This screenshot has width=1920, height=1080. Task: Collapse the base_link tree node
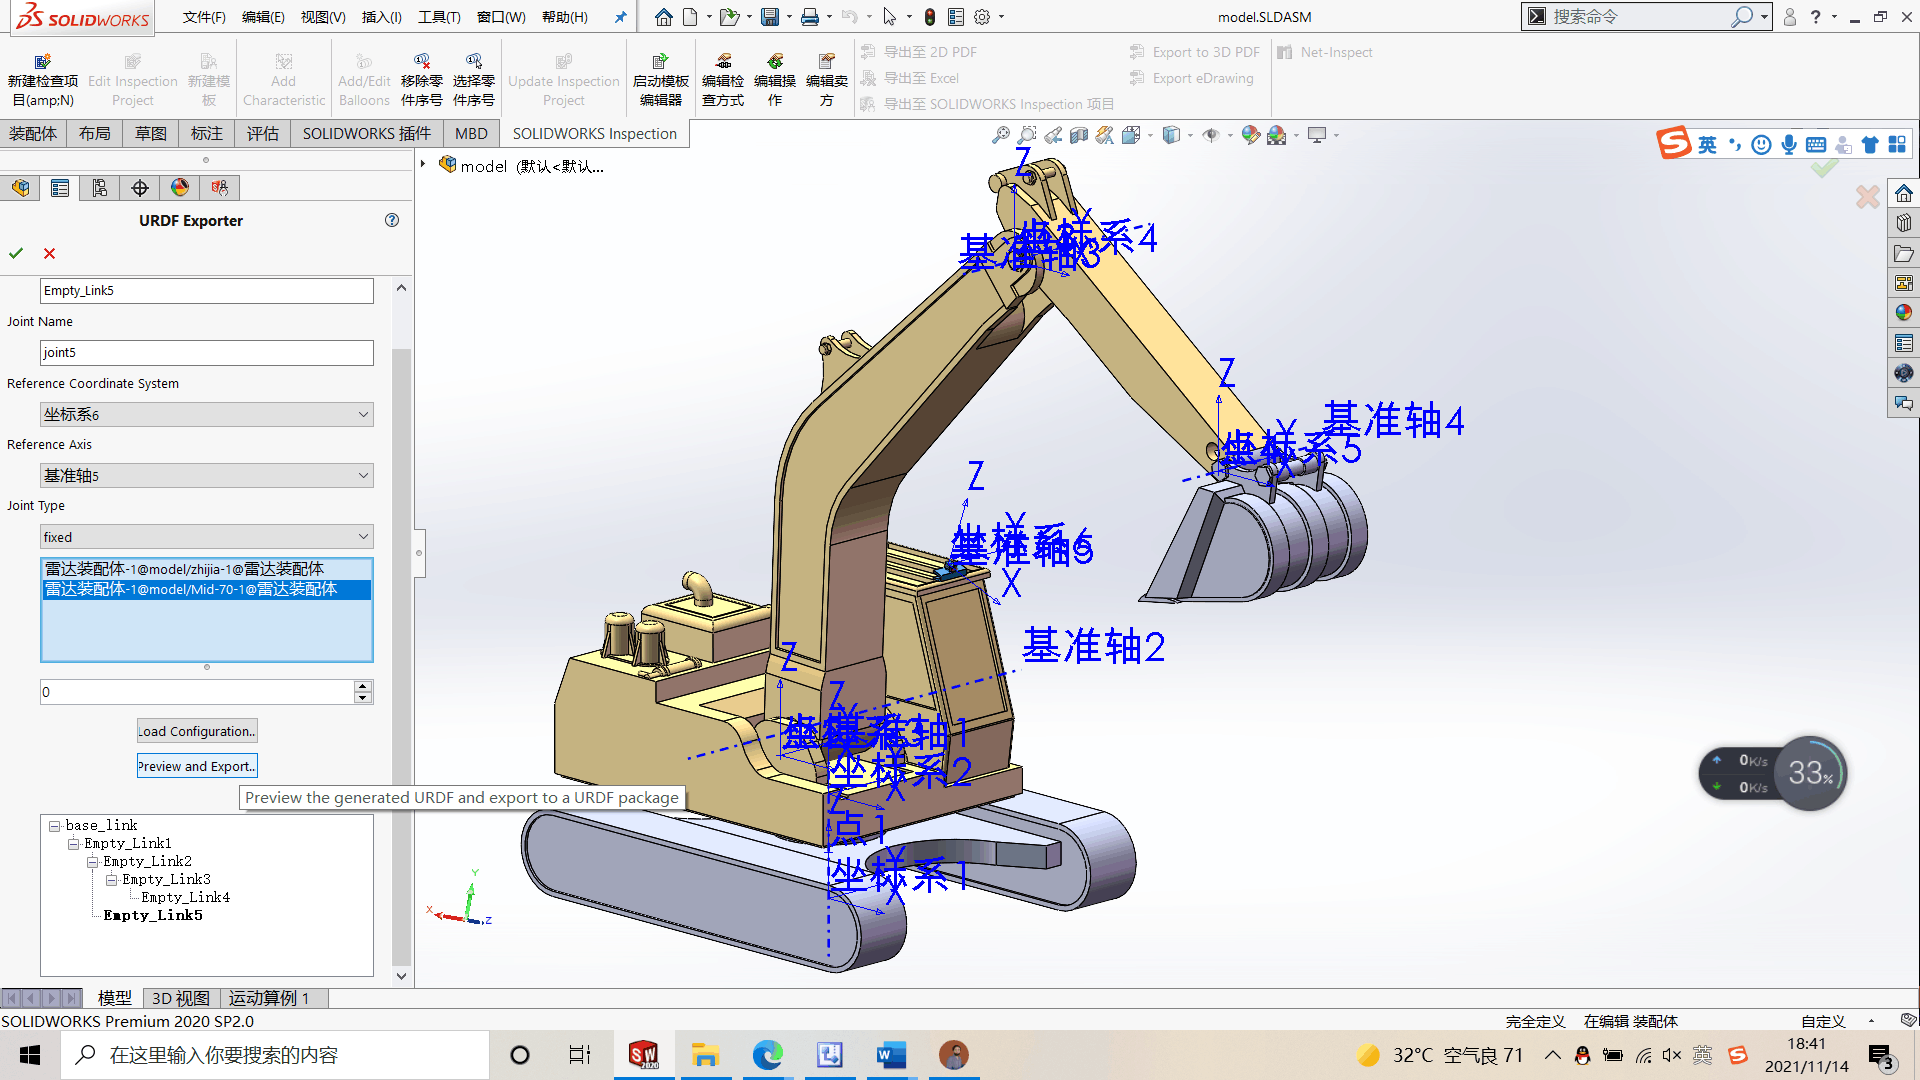coord(55,826)
